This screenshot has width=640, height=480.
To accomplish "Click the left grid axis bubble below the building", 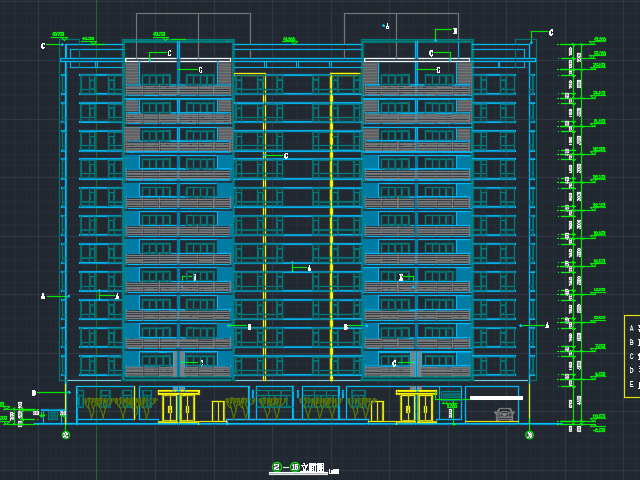I will [66, 435].
